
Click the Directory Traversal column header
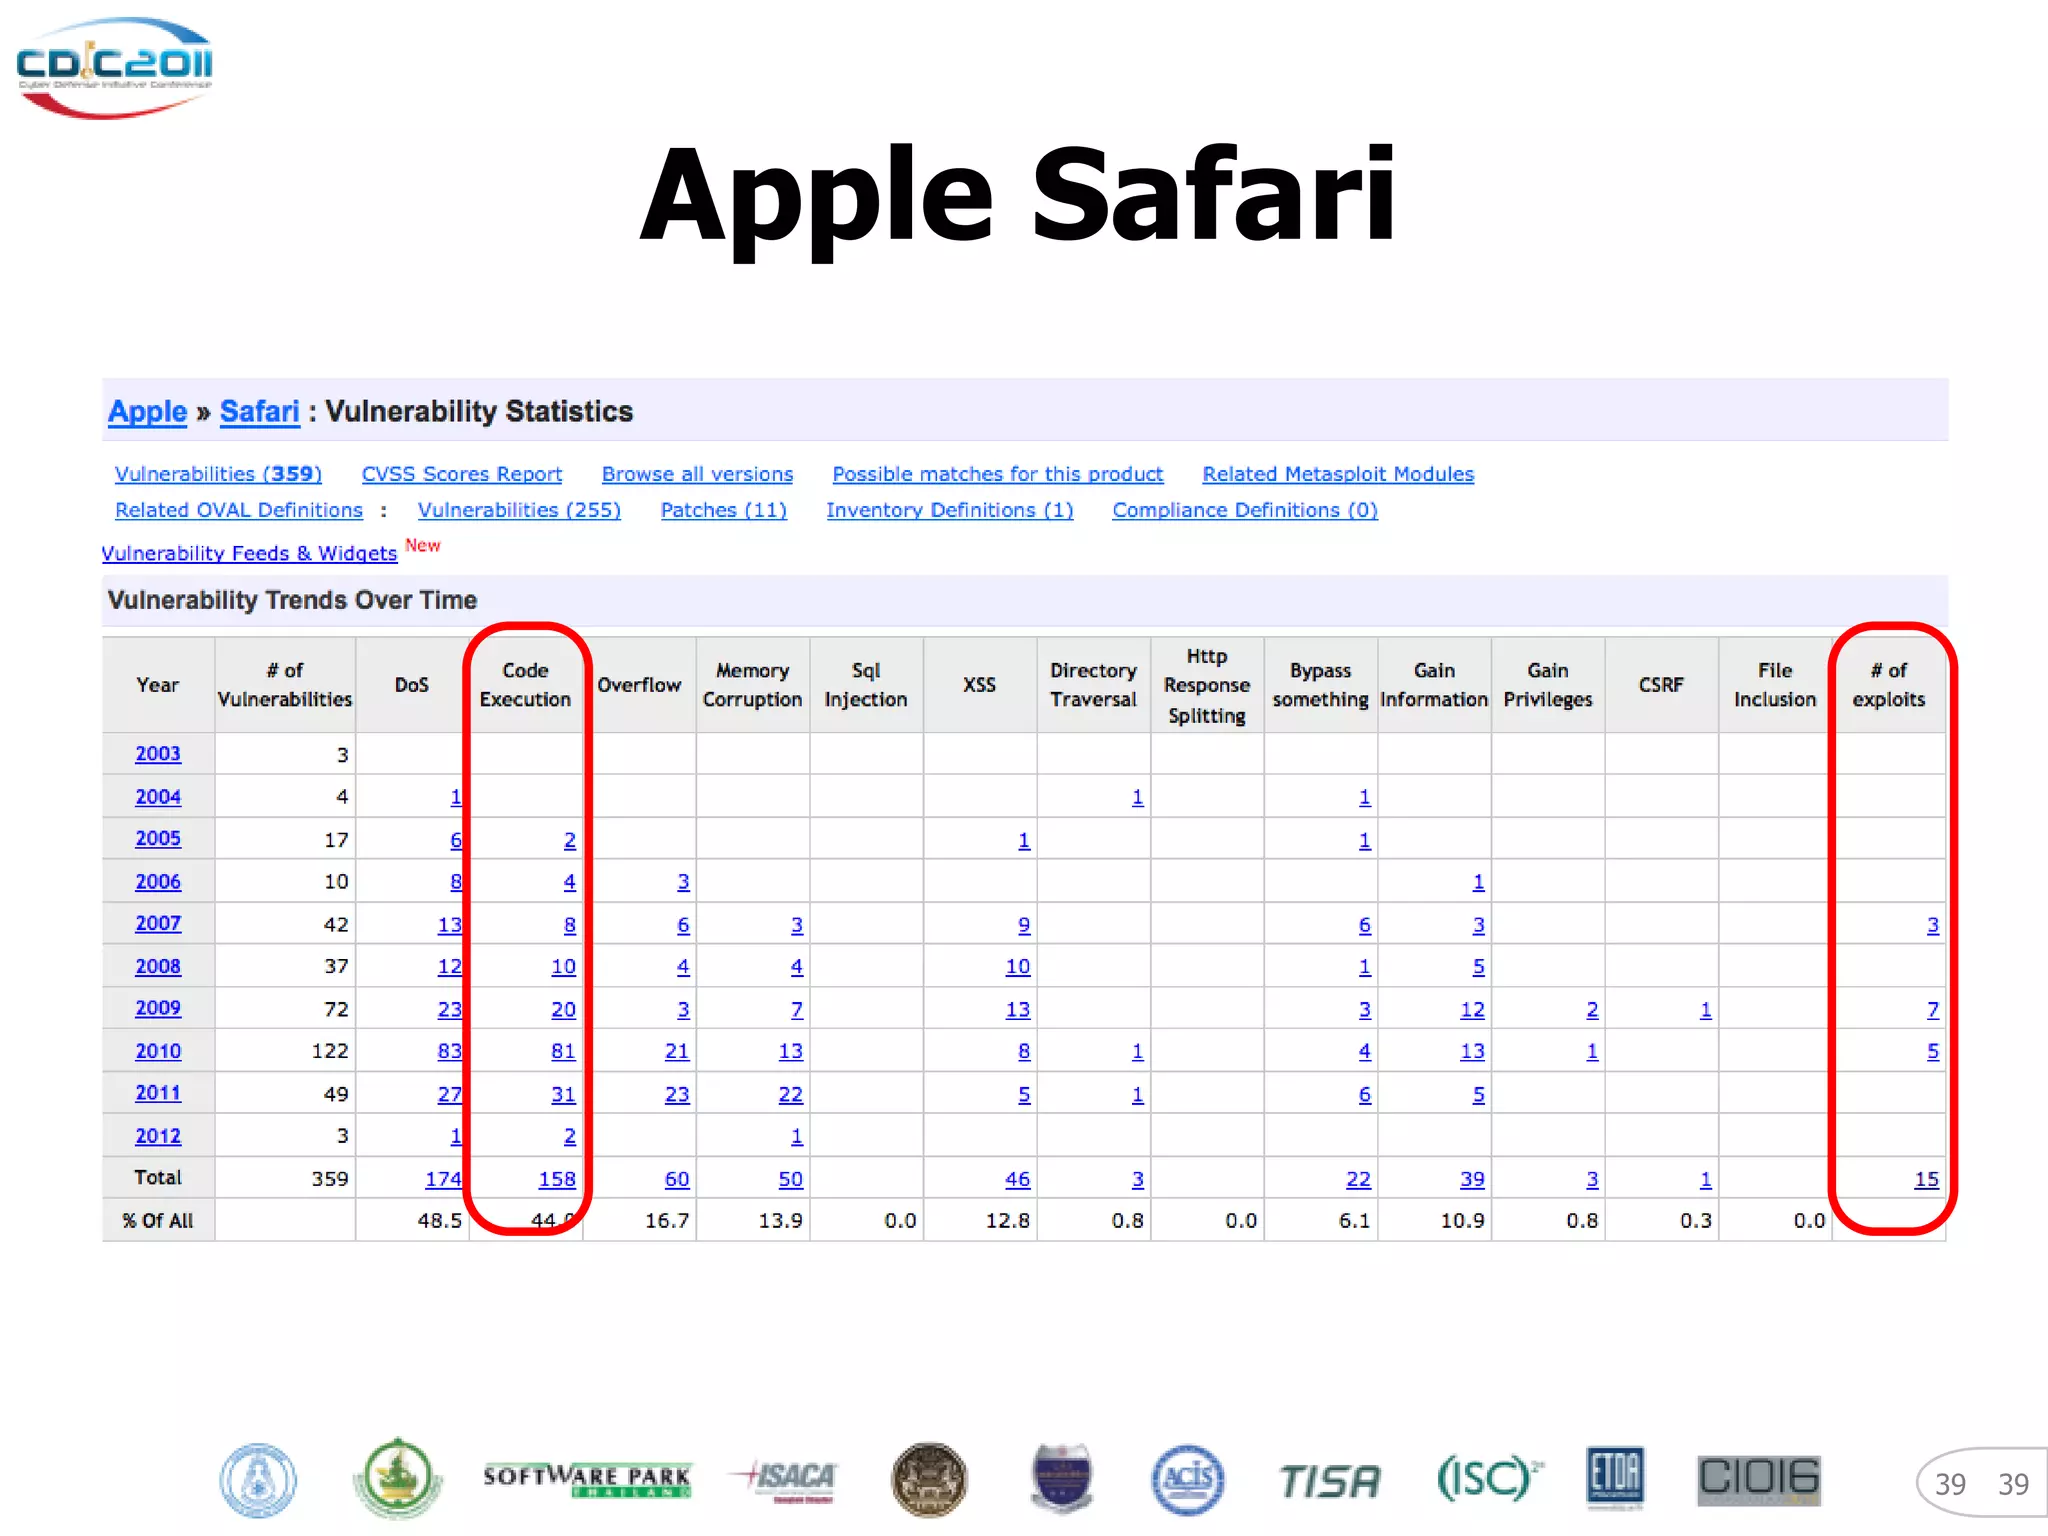[x=1093, y=685]
